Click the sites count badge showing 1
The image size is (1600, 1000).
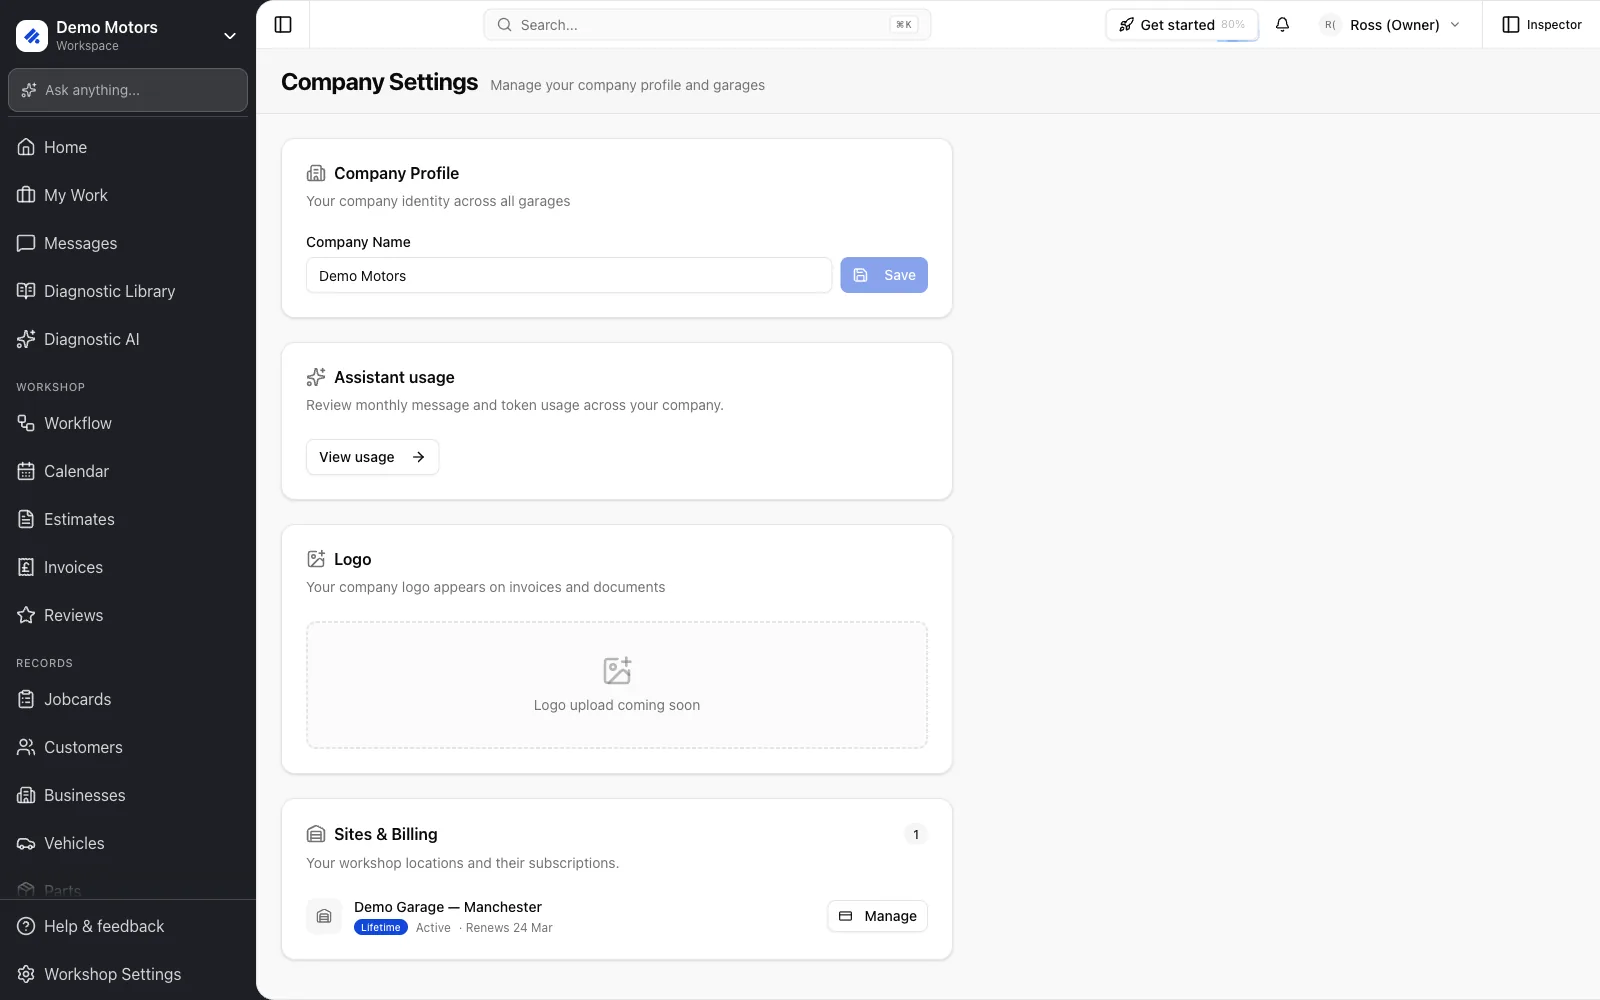click(x=916, y=834)
